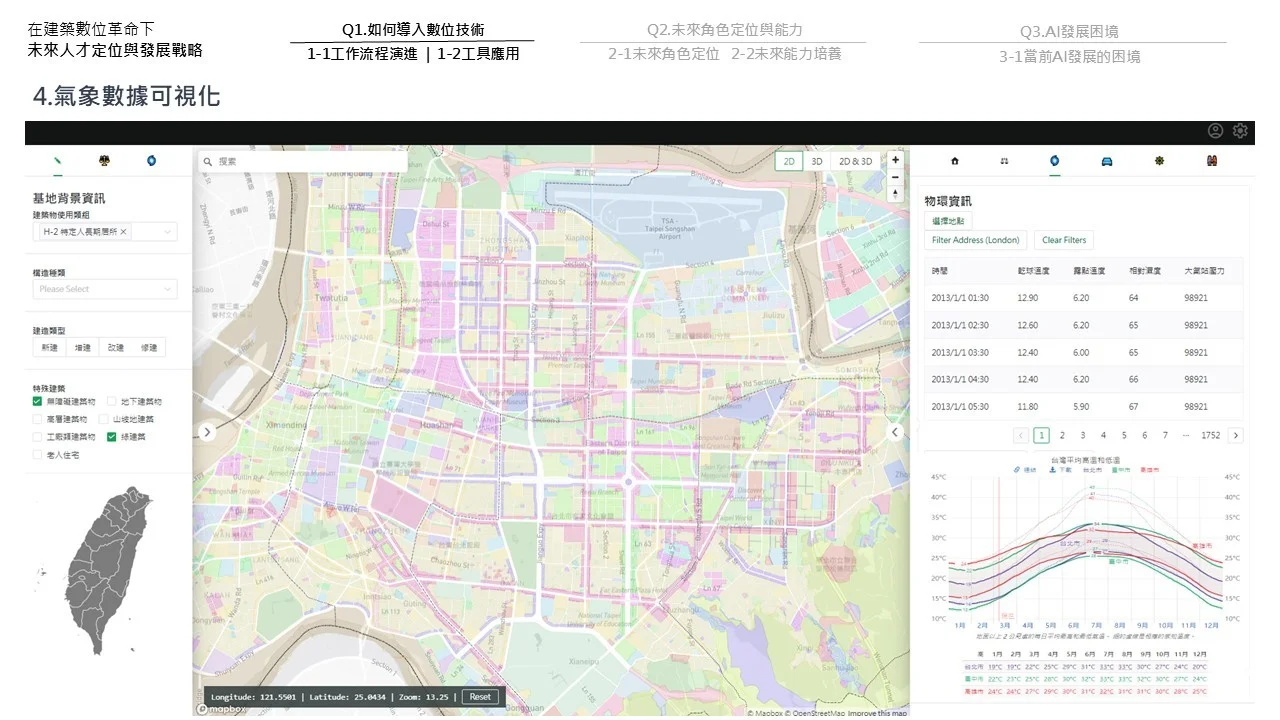
Task: Select the car icon tab on right panel
Action: pos(1105,160)
